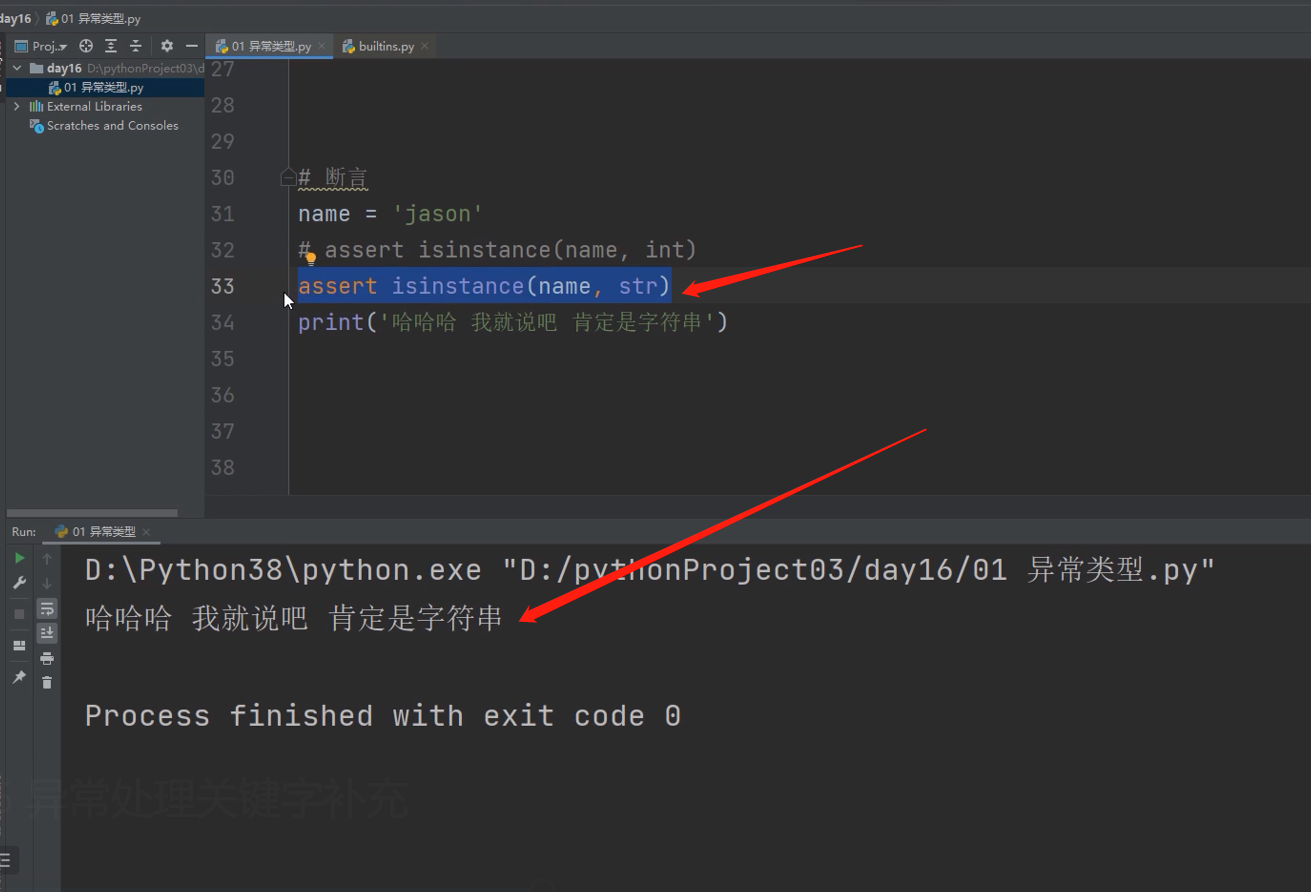Select the day16 folder in Project tree

coord(64,68)
